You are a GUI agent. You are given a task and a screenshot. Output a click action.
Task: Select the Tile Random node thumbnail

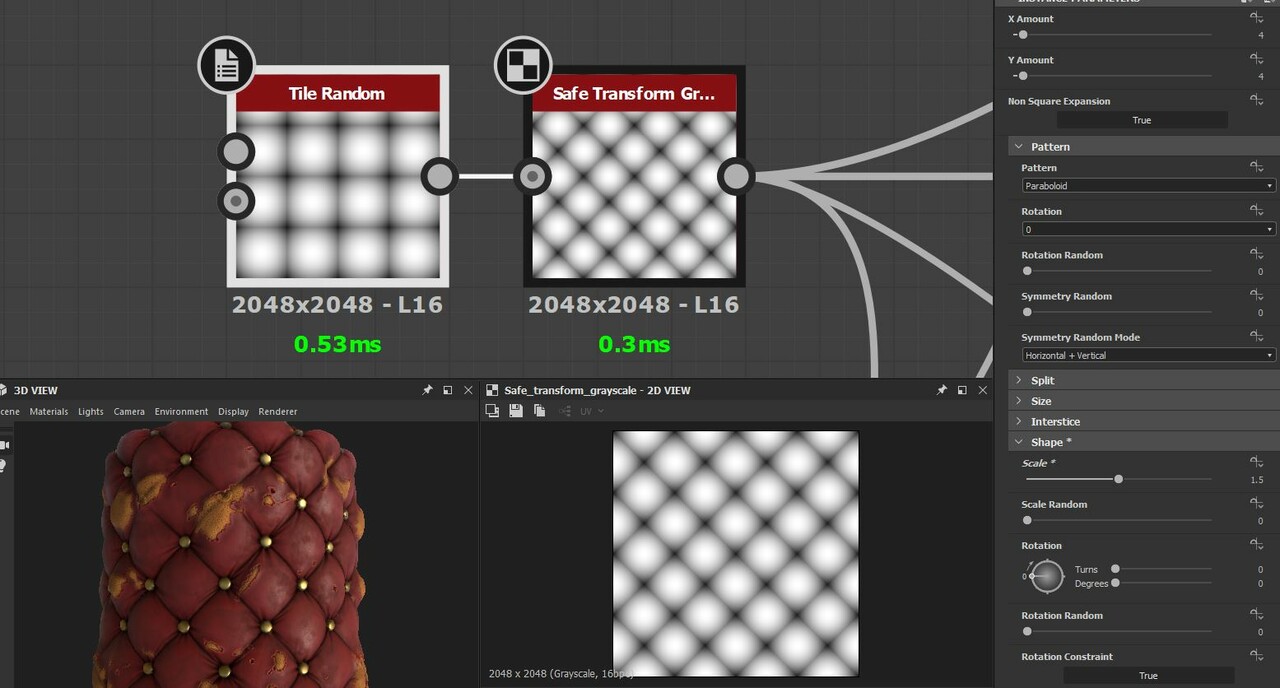[x=338, y=194]
